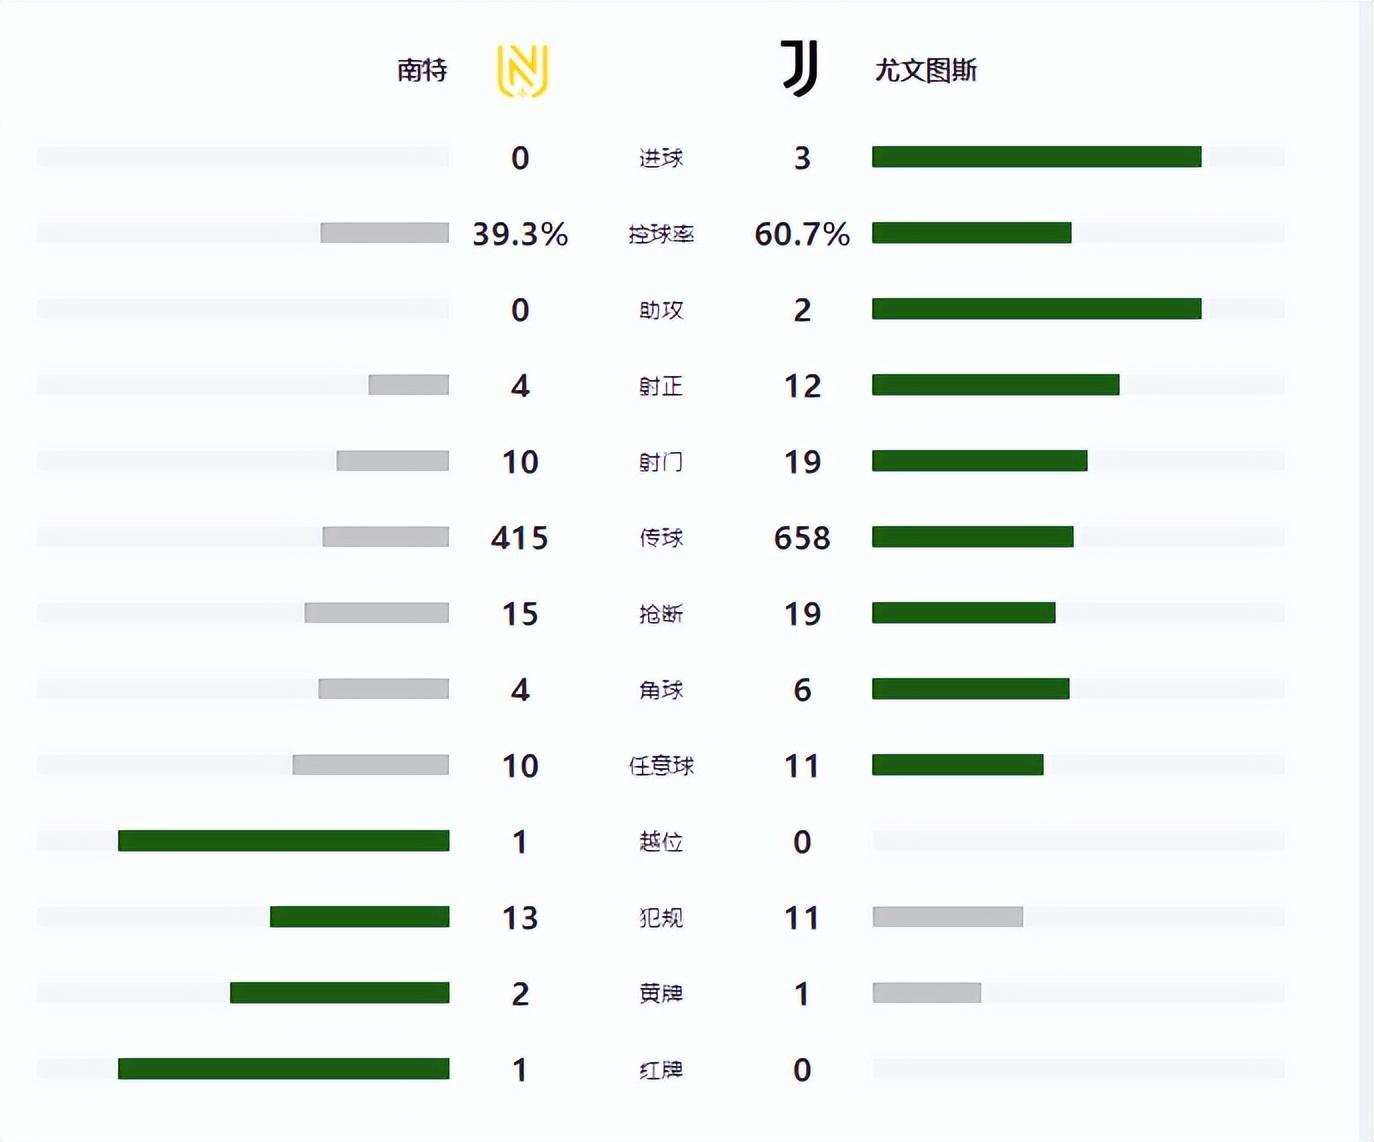The image size is (1374, 1142).
Task: Click Juventus's green 射正 bar
Action: pyautogui.click(x=995, y=385)
